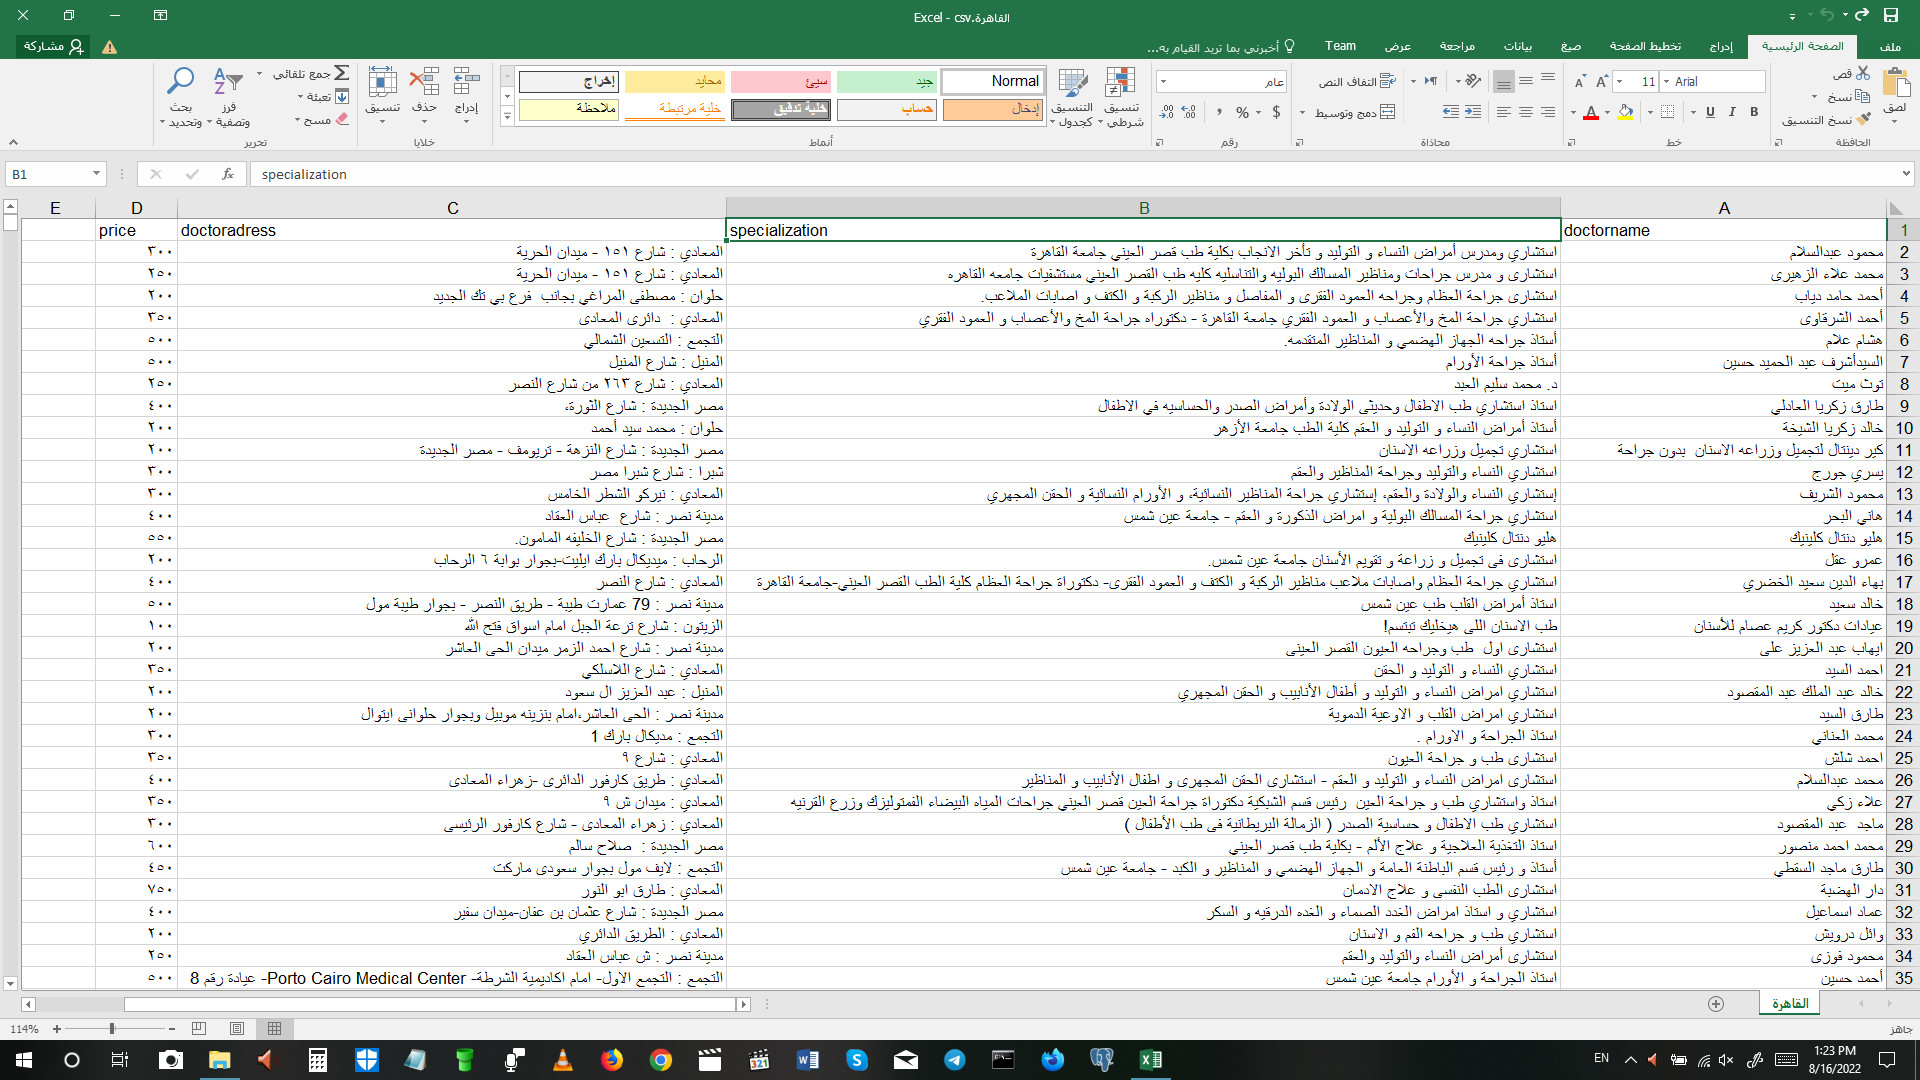Click the 'كلية تدفق' cell style
The image size is (1920, 1080).
coord(781,110)
